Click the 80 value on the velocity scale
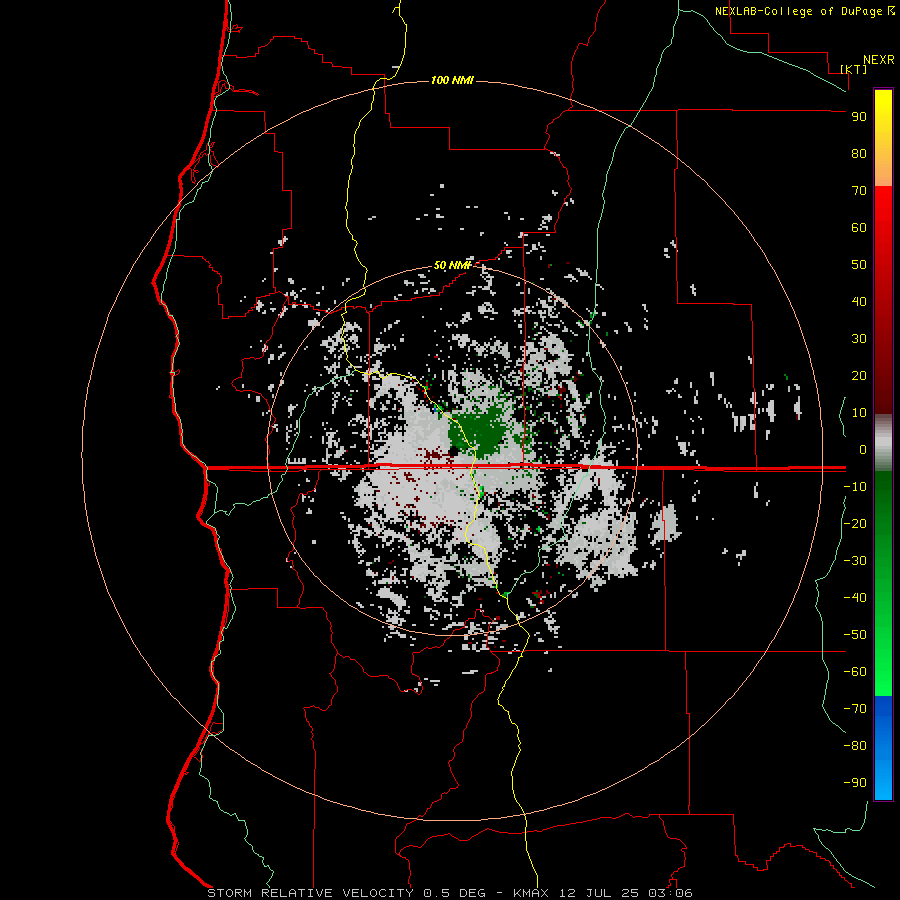 pos(859,153)
